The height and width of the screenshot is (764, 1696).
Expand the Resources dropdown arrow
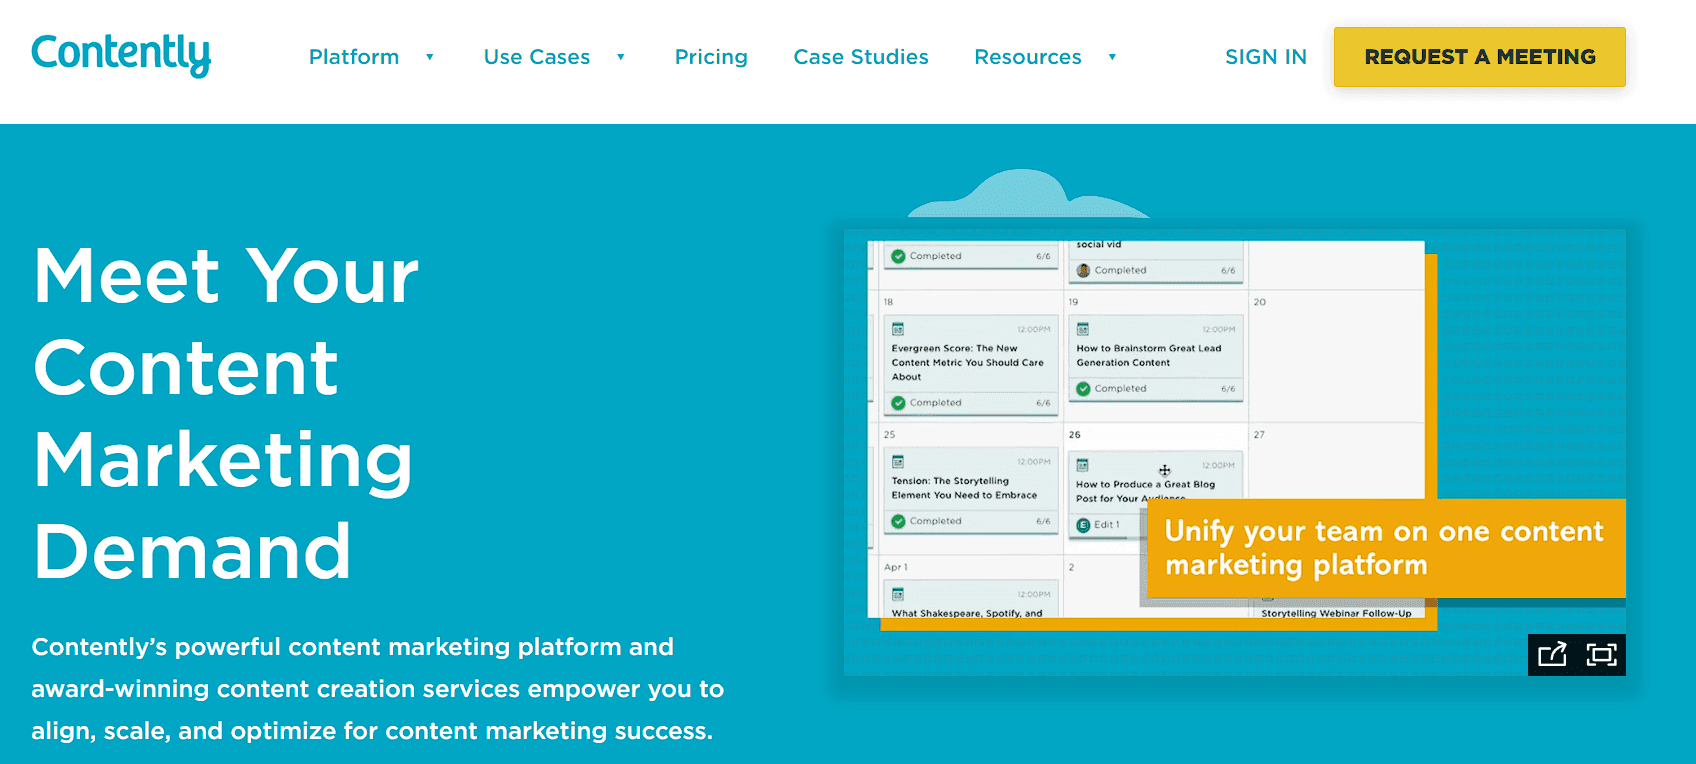tap(1112, 57)
